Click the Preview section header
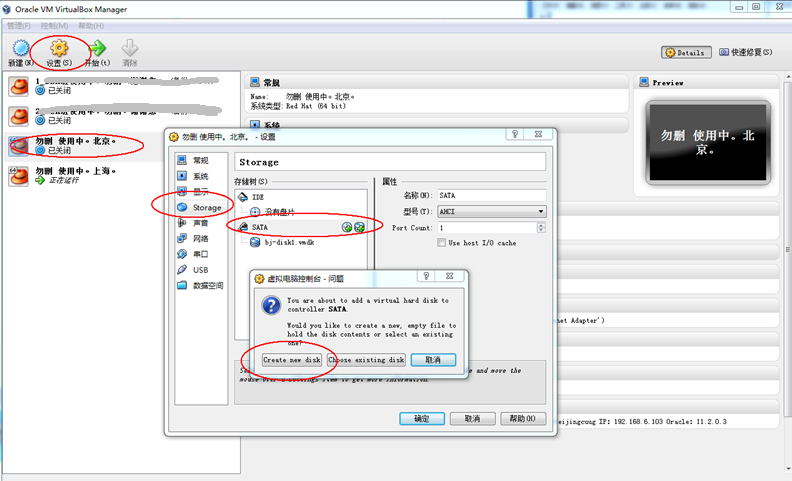 [x=706, y=82]
